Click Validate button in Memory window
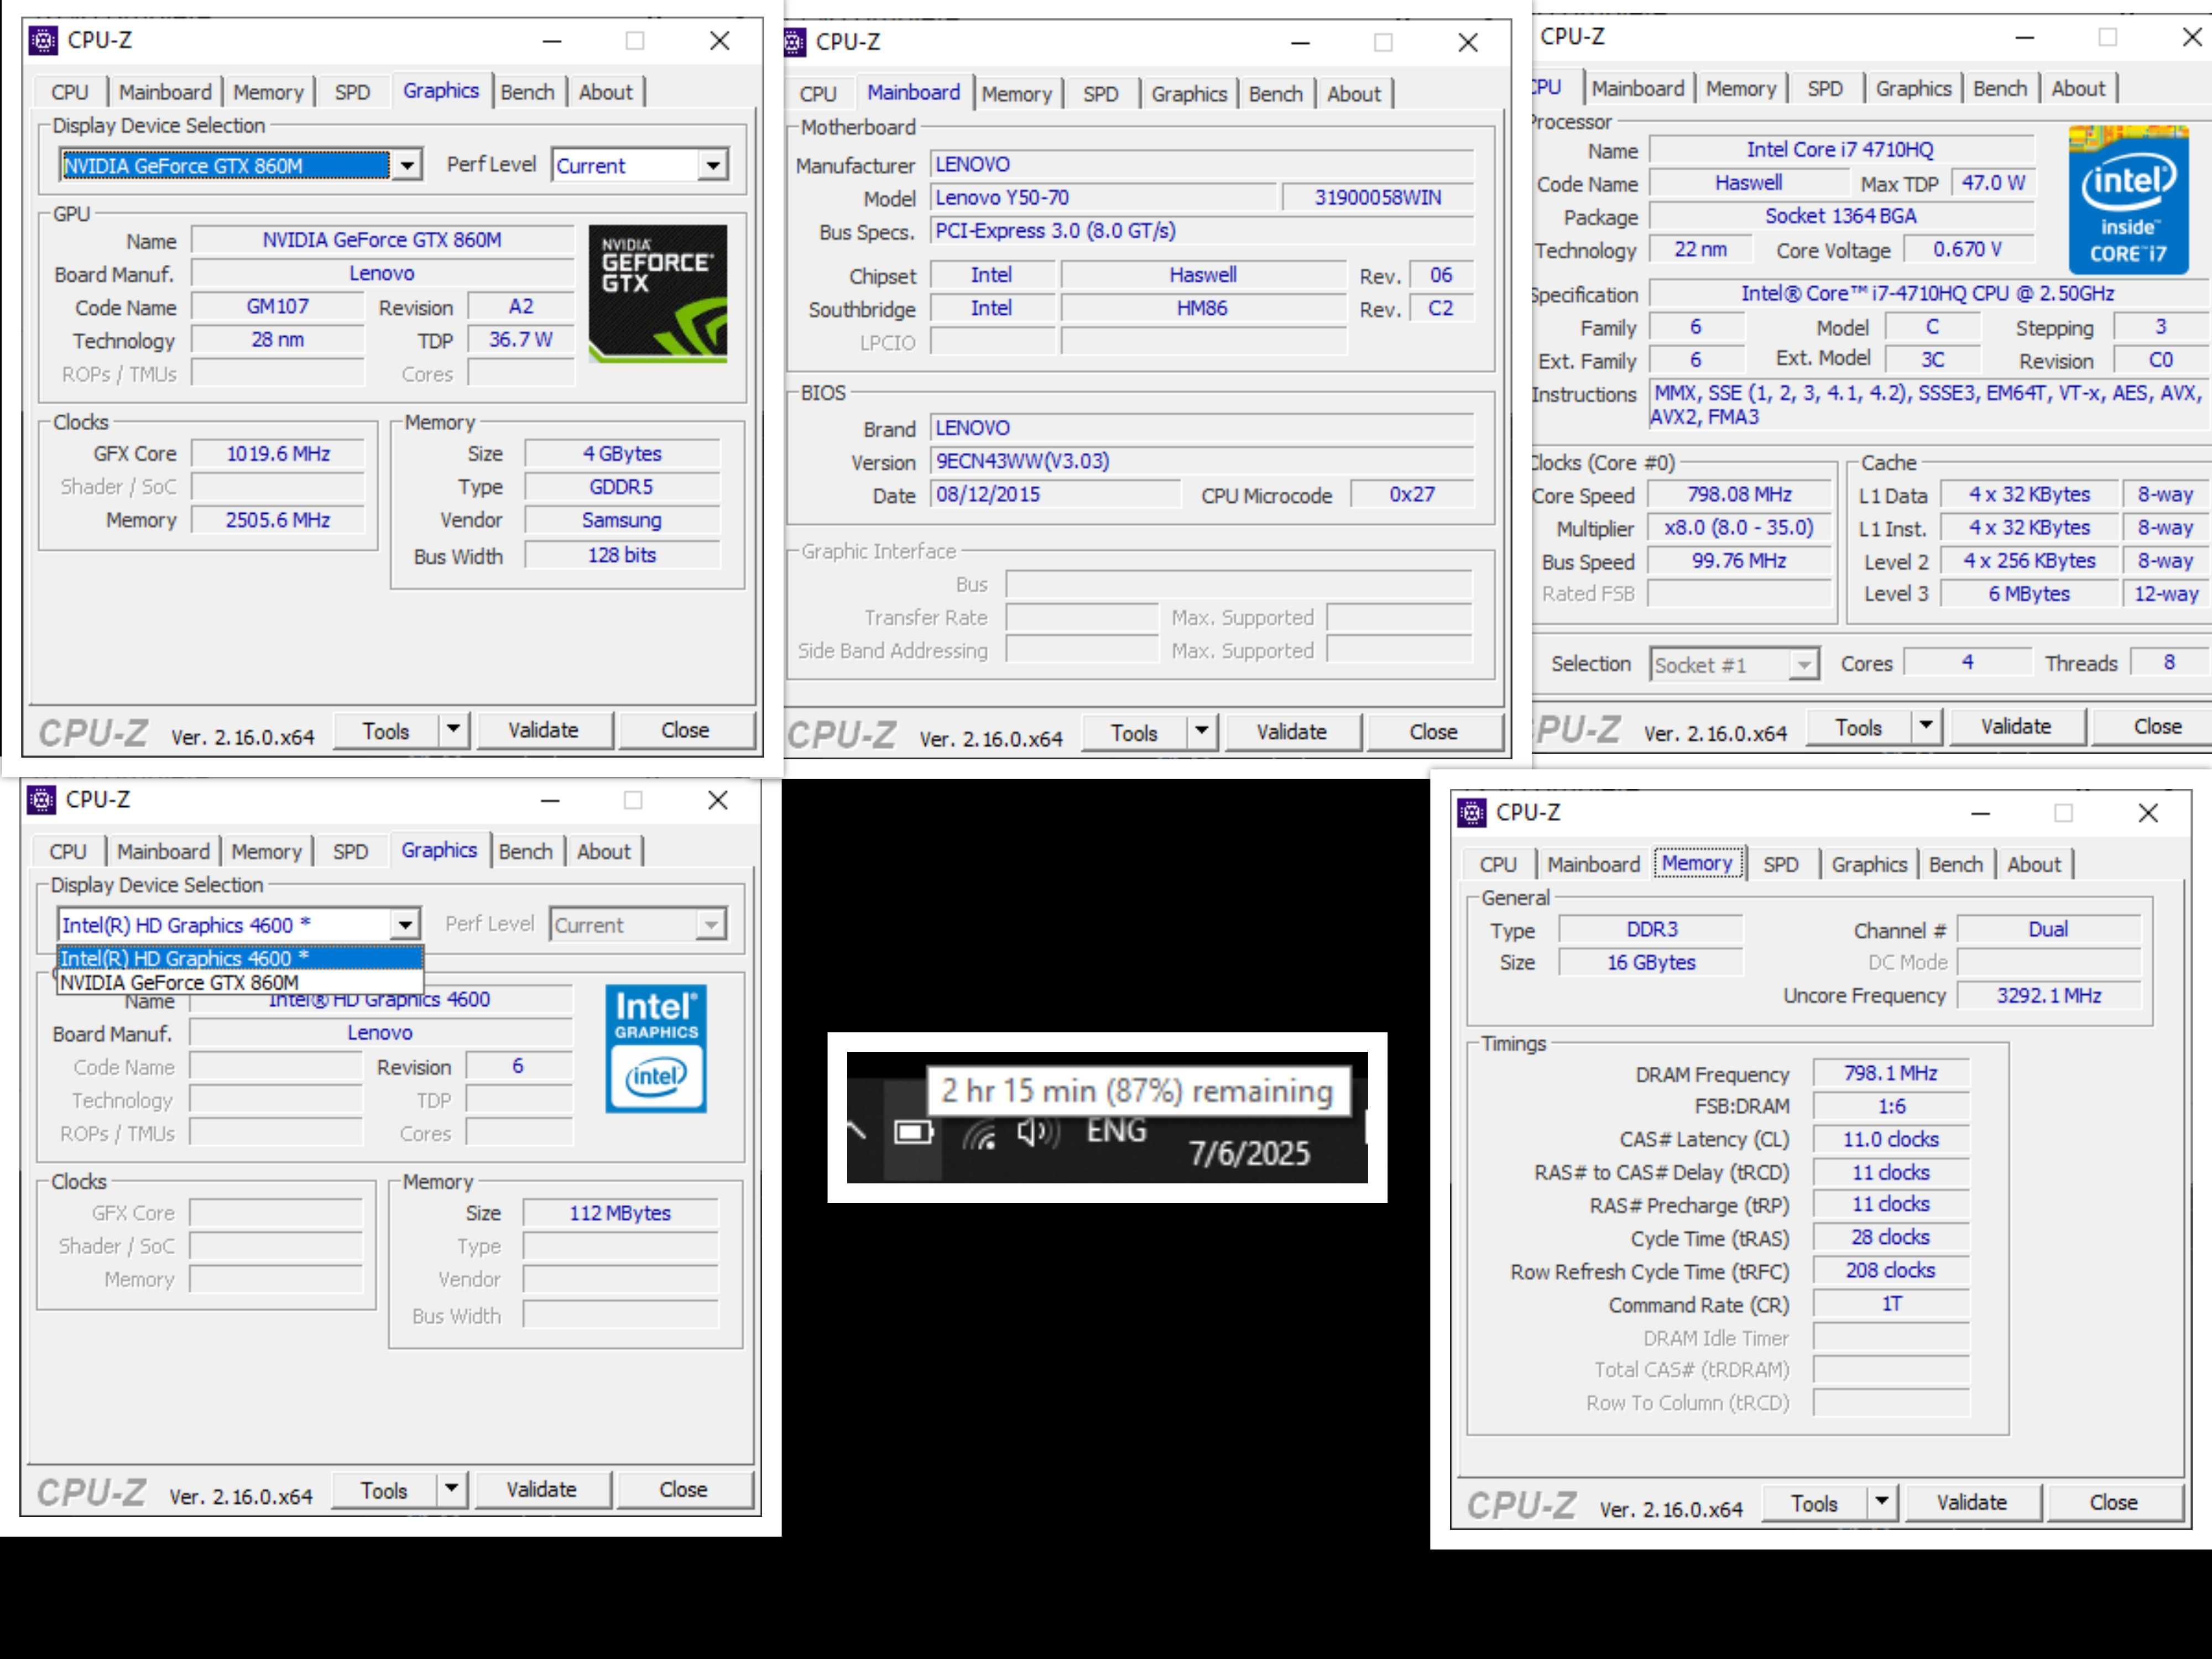2212x1659 pixels. click(1971, 1502)
